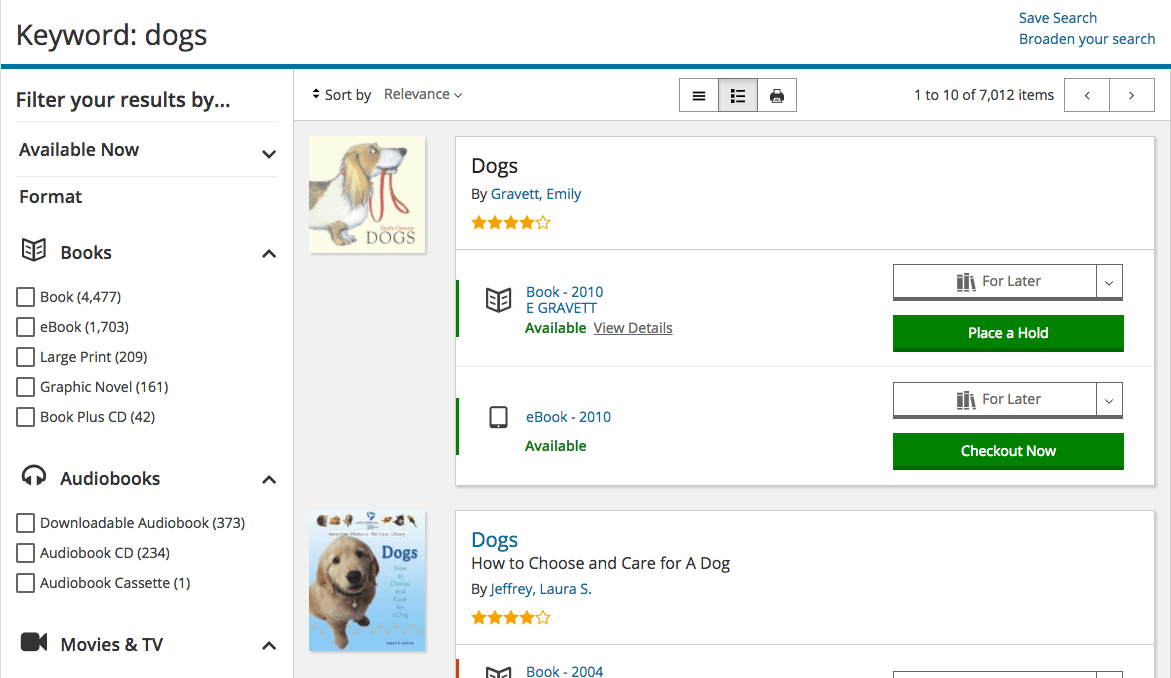Switch to compact list view icon
1171x678 pixels.
pos(699,96)
